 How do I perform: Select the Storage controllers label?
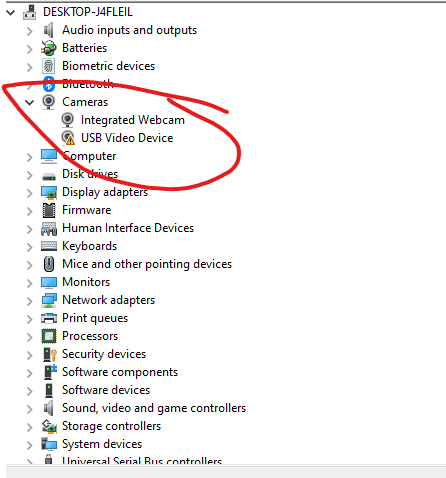(111, 426)
